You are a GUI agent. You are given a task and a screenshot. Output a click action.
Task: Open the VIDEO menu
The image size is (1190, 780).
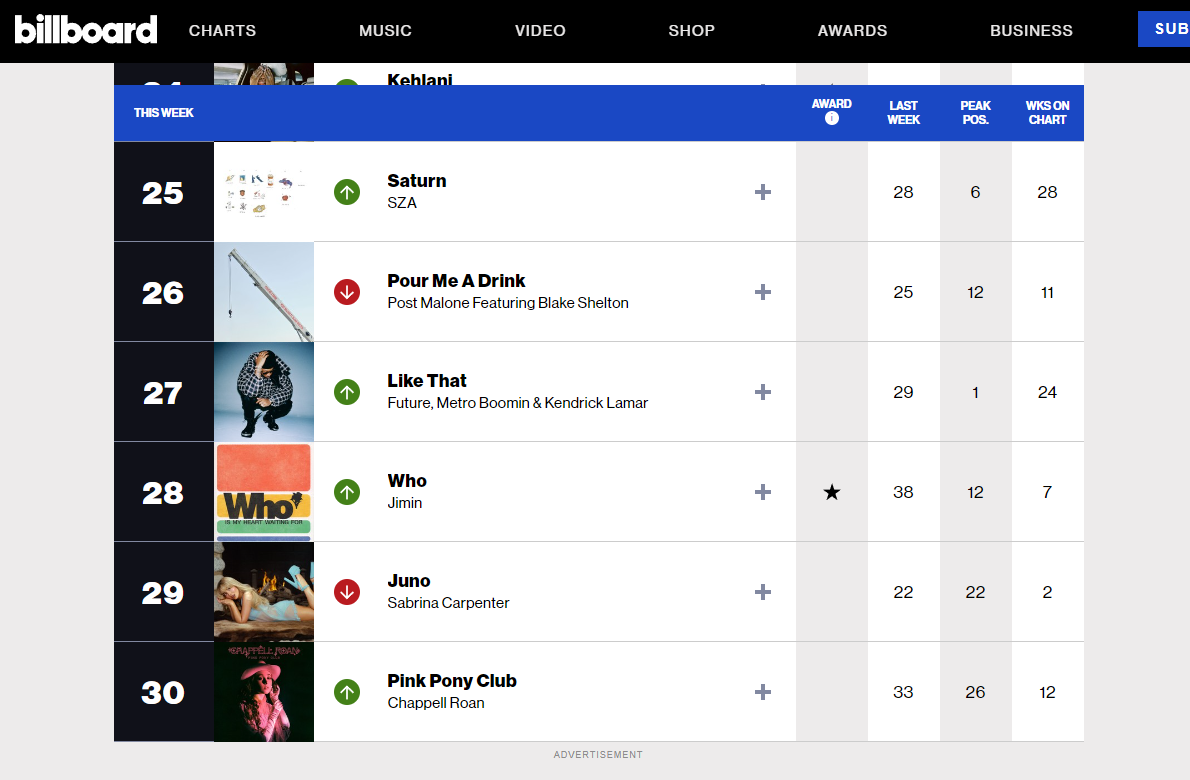540,30
